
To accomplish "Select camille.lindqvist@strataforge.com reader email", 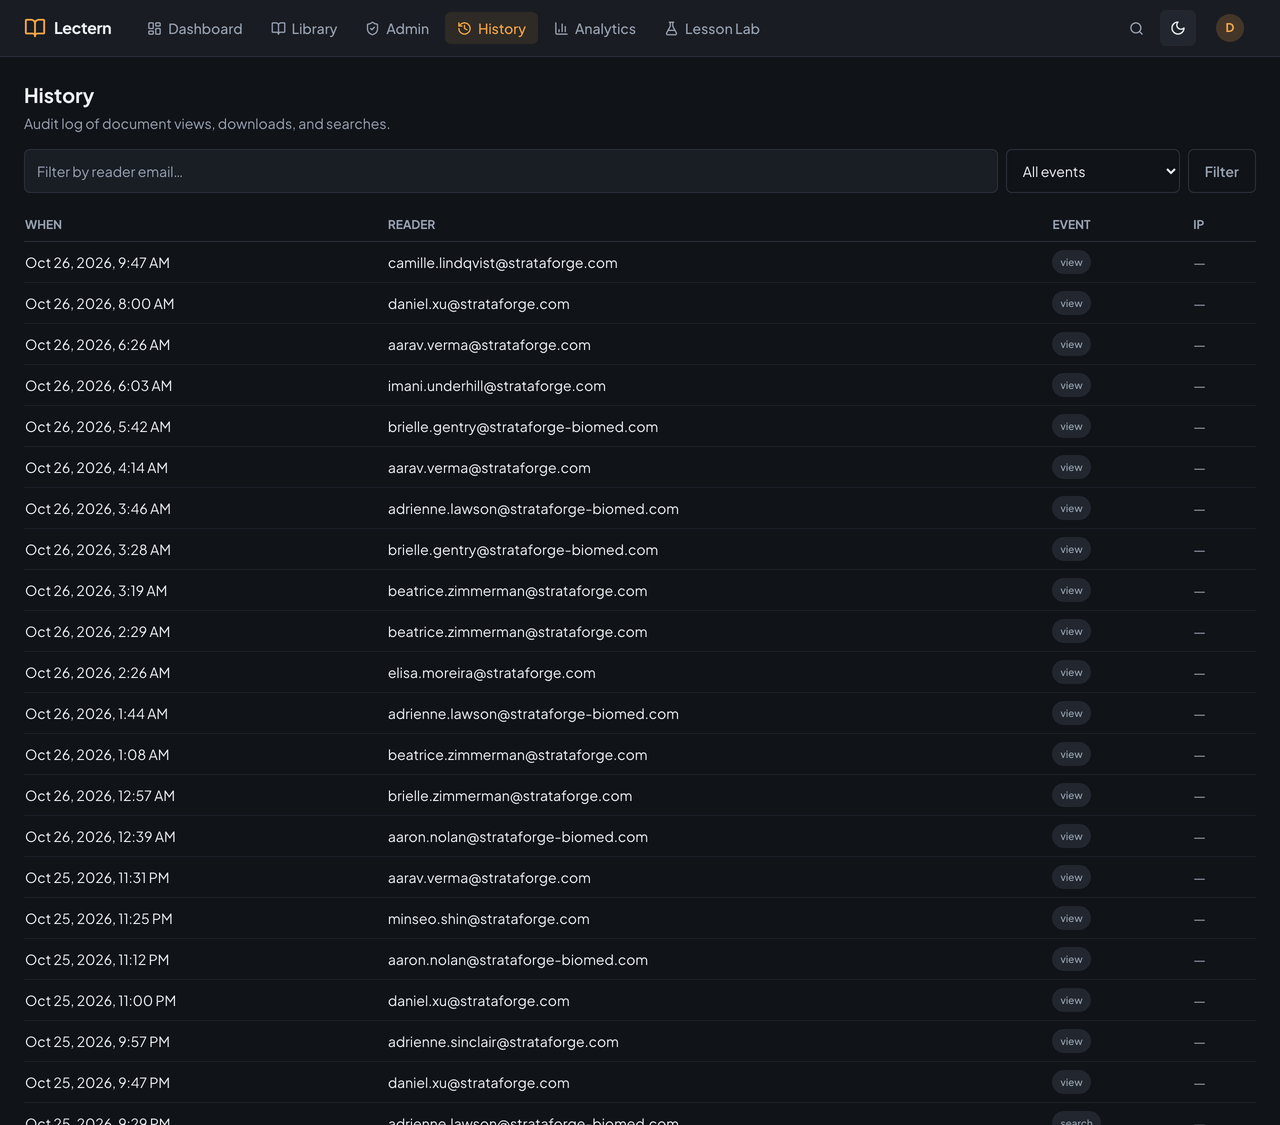I will pyautogui.click(x=503, y=263).
